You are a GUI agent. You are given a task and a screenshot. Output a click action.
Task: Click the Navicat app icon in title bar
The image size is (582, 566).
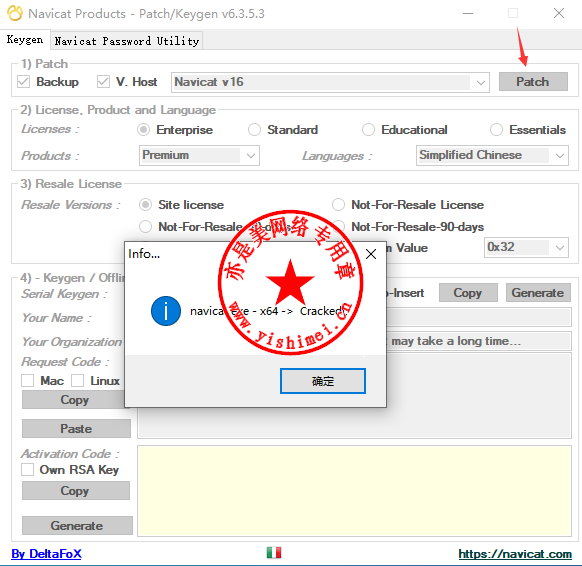[x=15, y=13]
